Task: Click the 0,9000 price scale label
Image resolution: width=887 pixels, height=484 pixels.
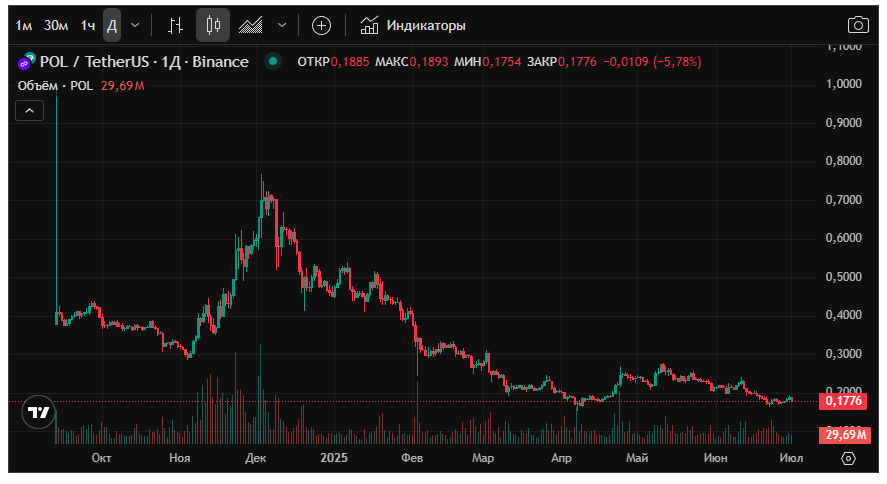Action: pos(843,123)
